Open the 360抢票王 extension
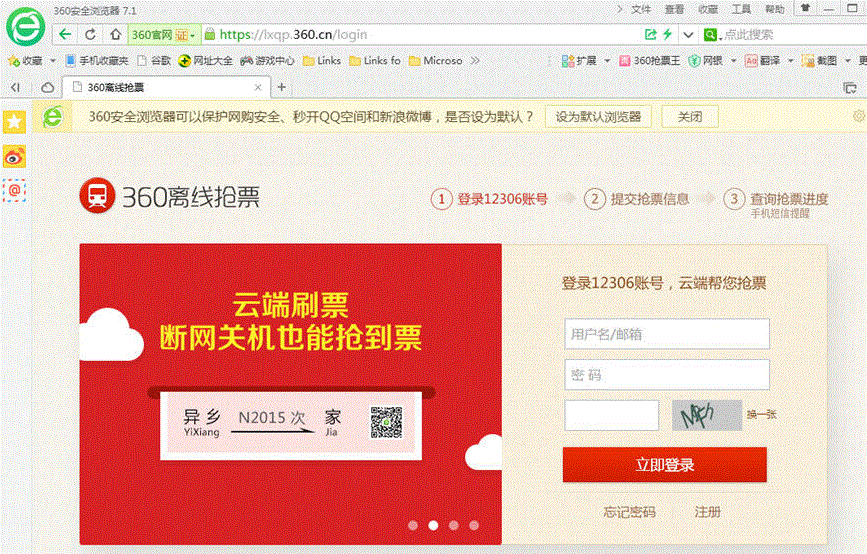 pyautogui.click(x=650, y=60)
